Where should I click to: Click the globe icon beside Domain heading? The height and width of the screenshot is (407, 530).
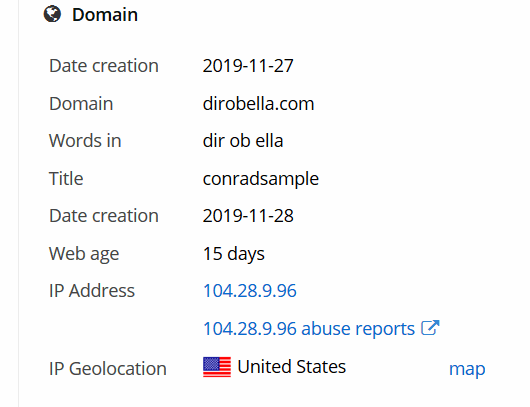pyautogui.click(x=52, y=14)
